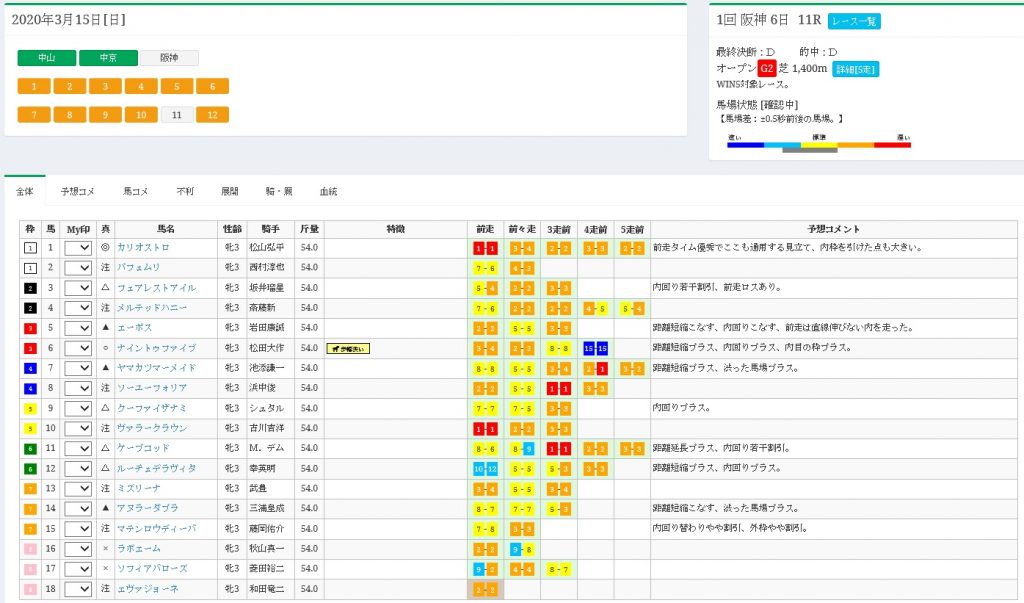Screen dimensions: 1024x603
Task: Click the white frame 1 icon for カリオストロ
Action: (30, 248)
